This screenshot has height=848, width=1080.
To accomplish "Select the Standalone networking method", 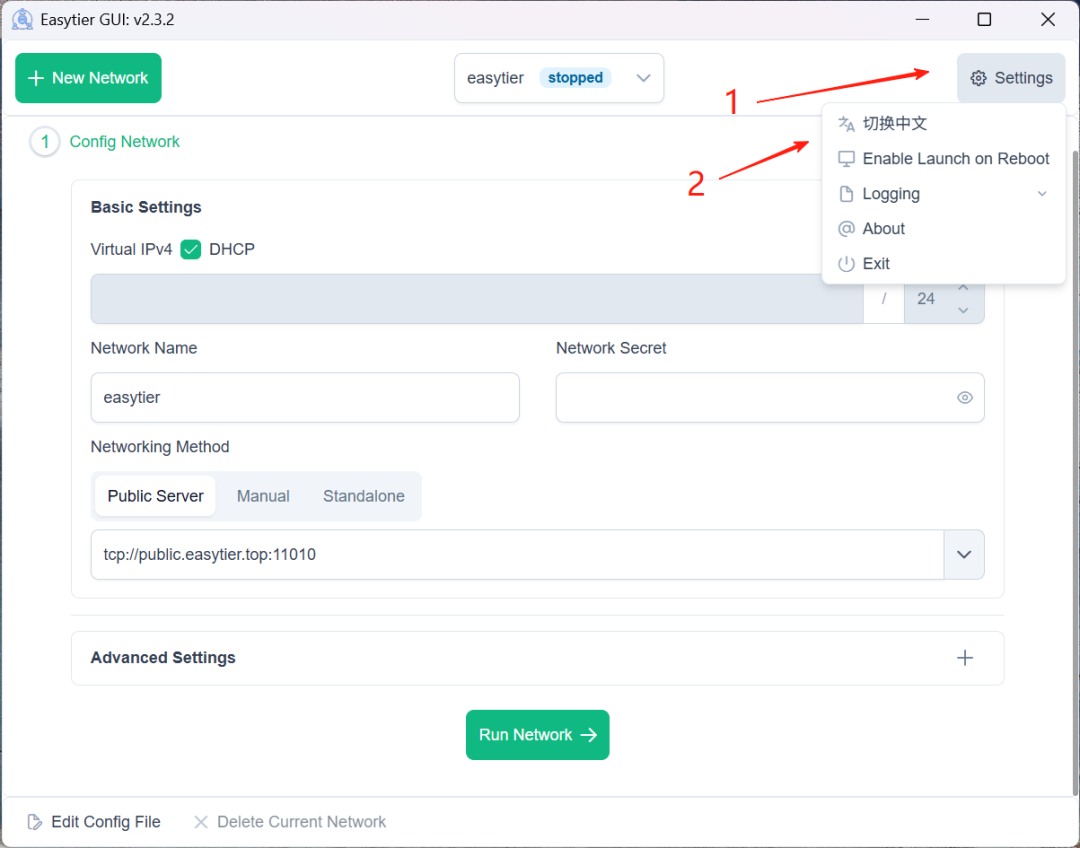I will tap(364, 496).
